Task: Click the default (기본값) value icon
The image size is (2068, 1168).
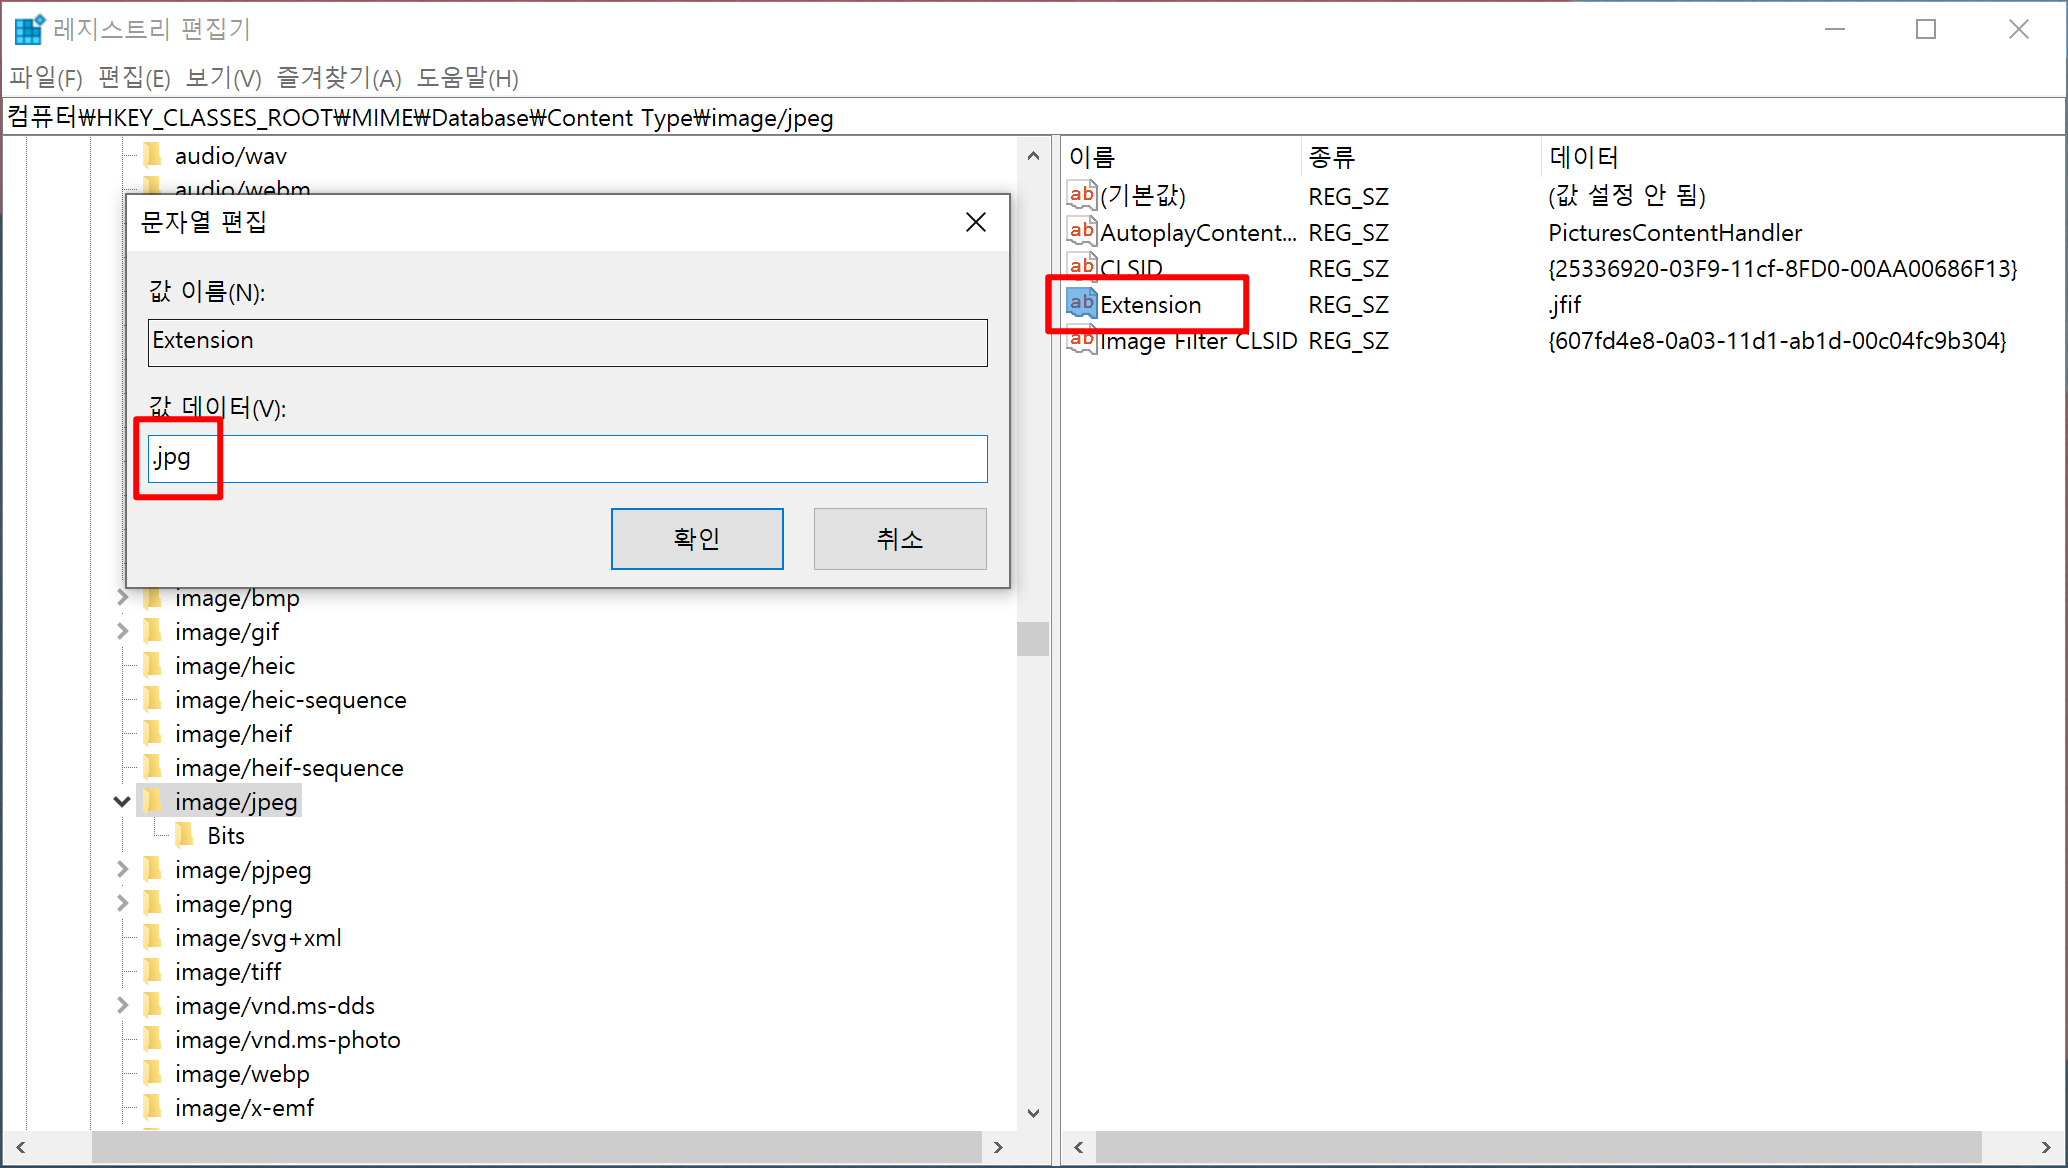Action: tap(1081, 196)
